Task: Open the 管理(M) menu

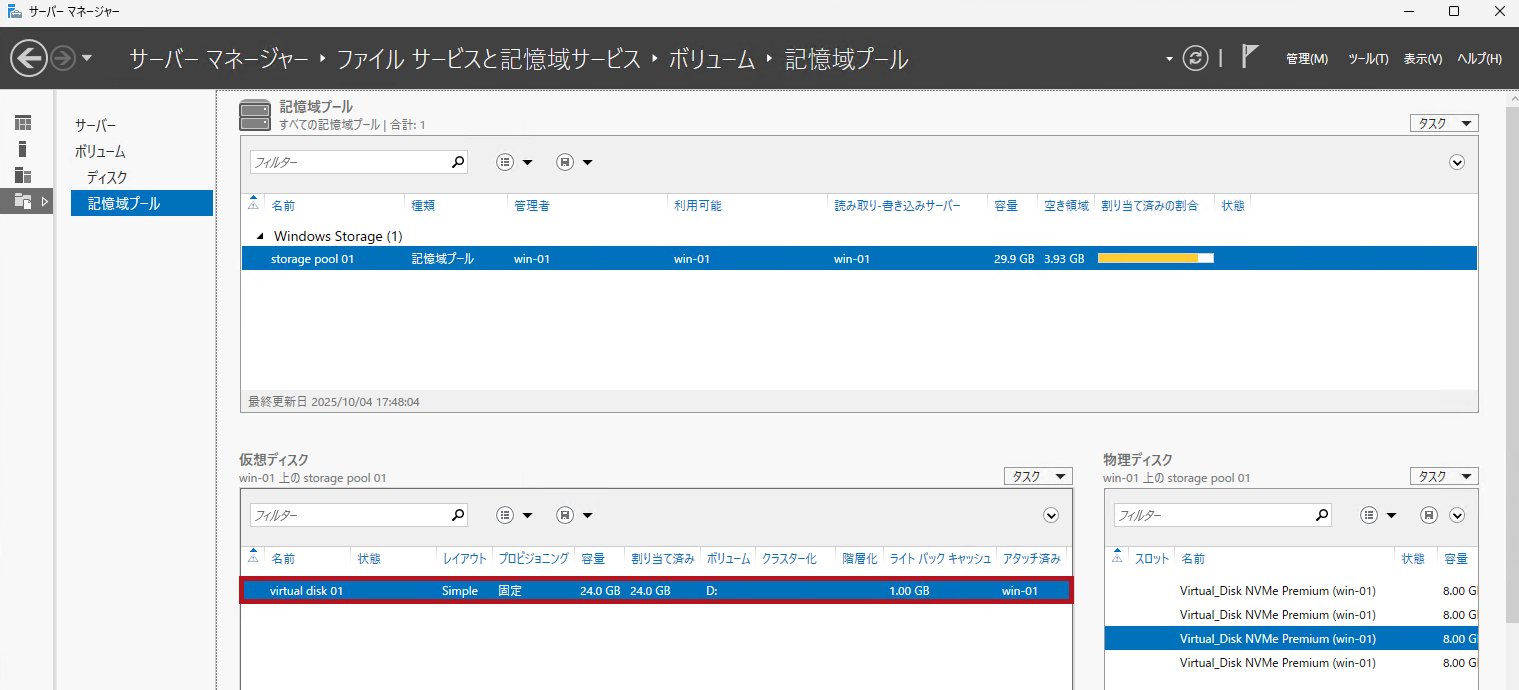Action: [1306, 59]
